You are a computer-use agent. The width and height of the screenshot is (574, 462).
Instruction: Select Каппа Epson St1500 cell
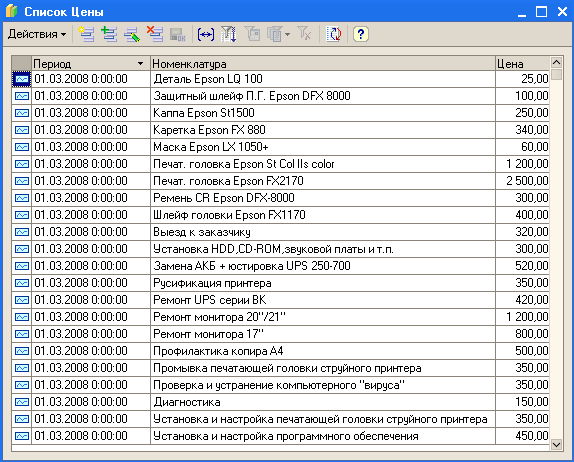tap(323, 113)
